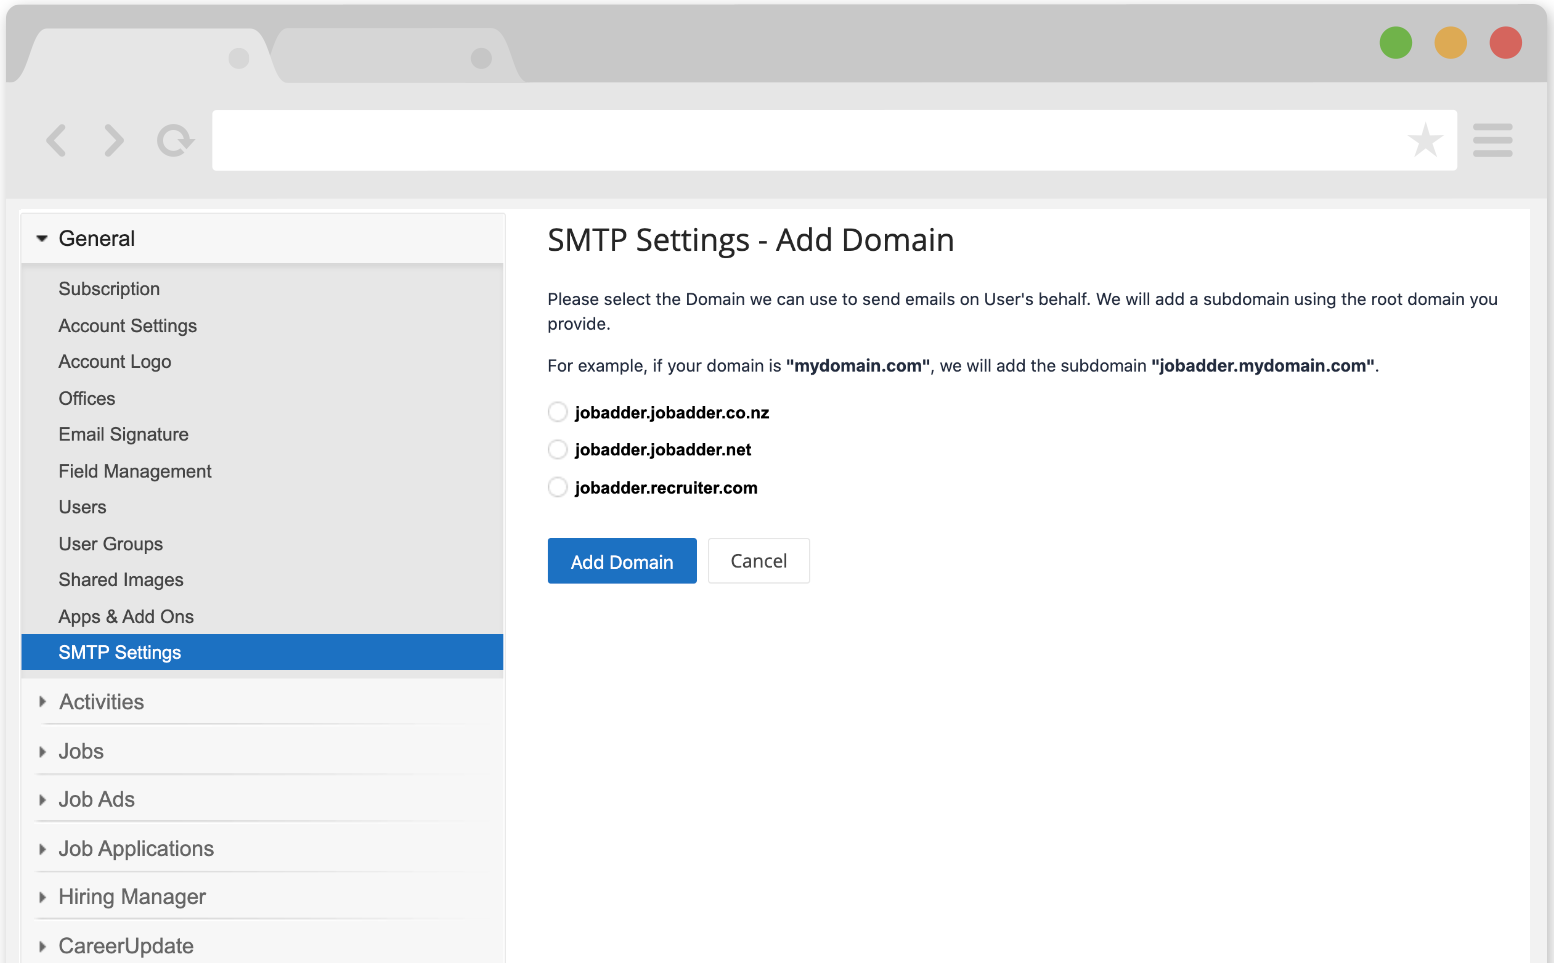The image size is (1554, 963).
Task: Select the jobadder.jobadder.net domain option
Action: 557,449
